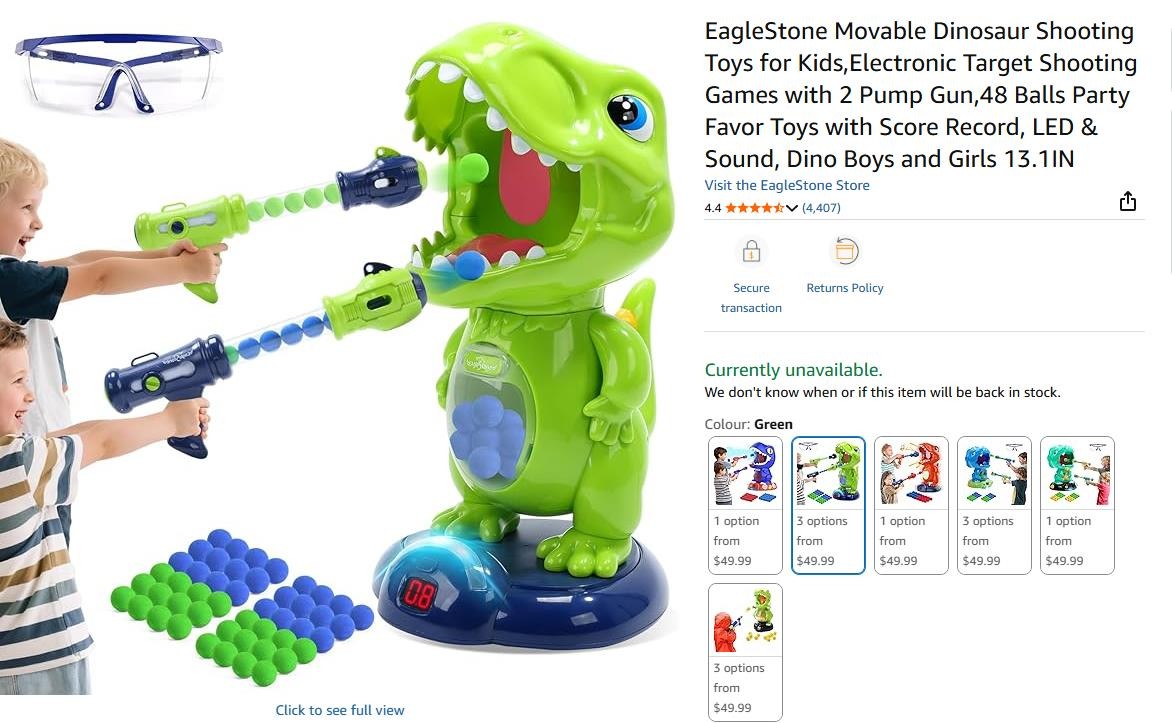The height and width of the screenshot is (723, 1172).
Task: Click the Secure transaction padlock icon
Action: pyautogui.click(x=751, y=251)
